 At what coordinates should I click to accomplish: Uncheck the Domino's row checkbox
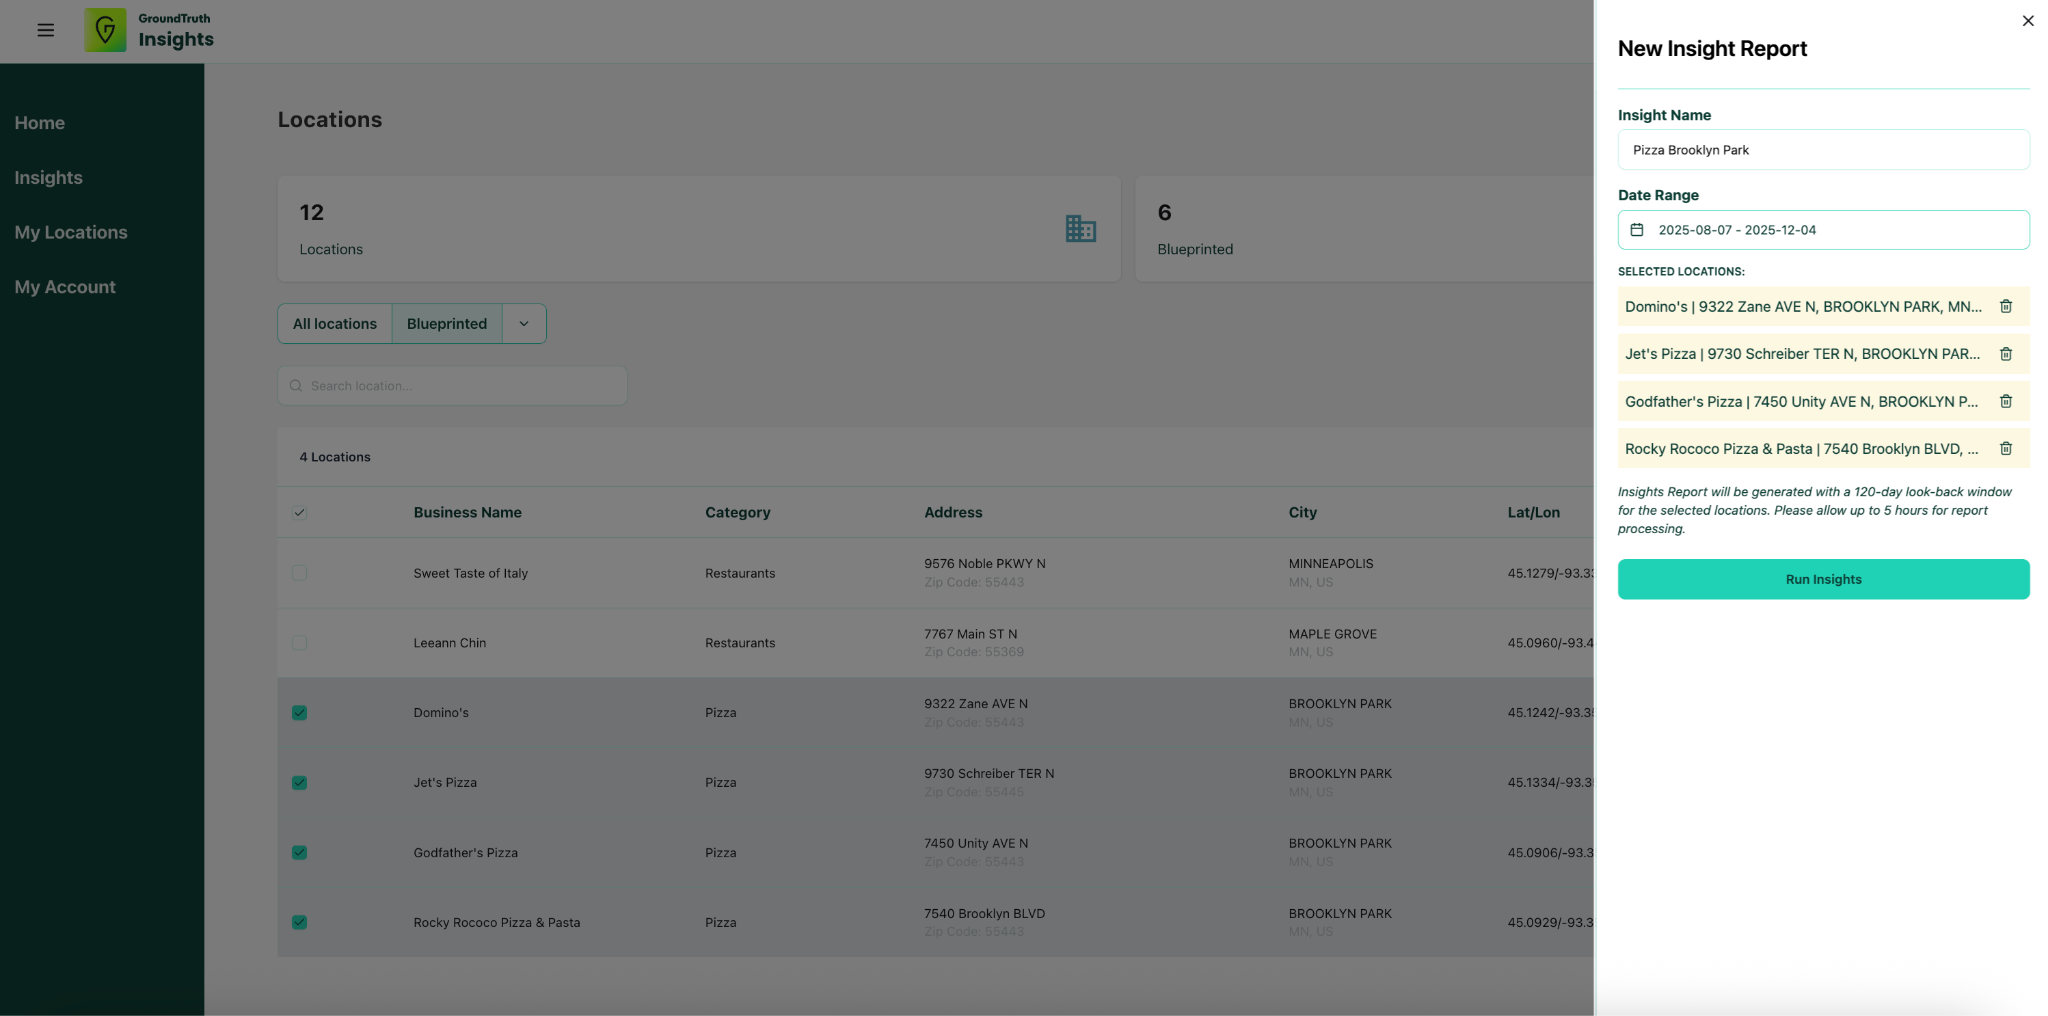point(299,713)
